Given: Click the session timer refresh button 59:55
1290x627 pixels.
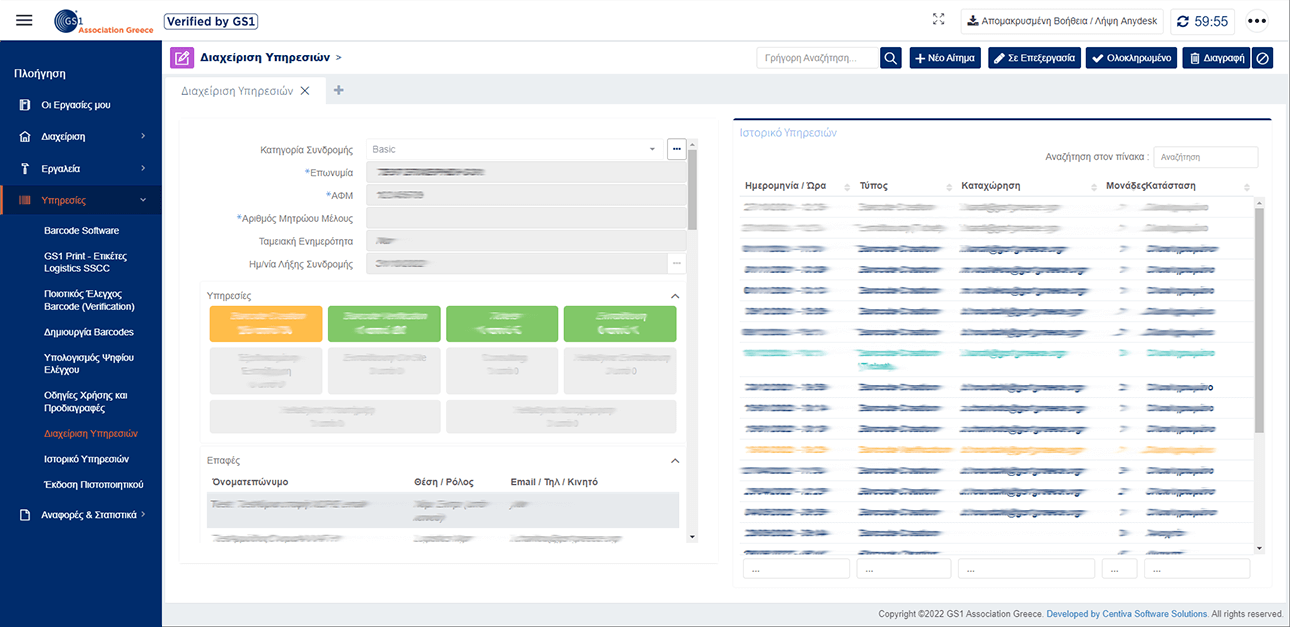Looking at the screenshot, I should pyautogui.click(x=1202, y=21).
